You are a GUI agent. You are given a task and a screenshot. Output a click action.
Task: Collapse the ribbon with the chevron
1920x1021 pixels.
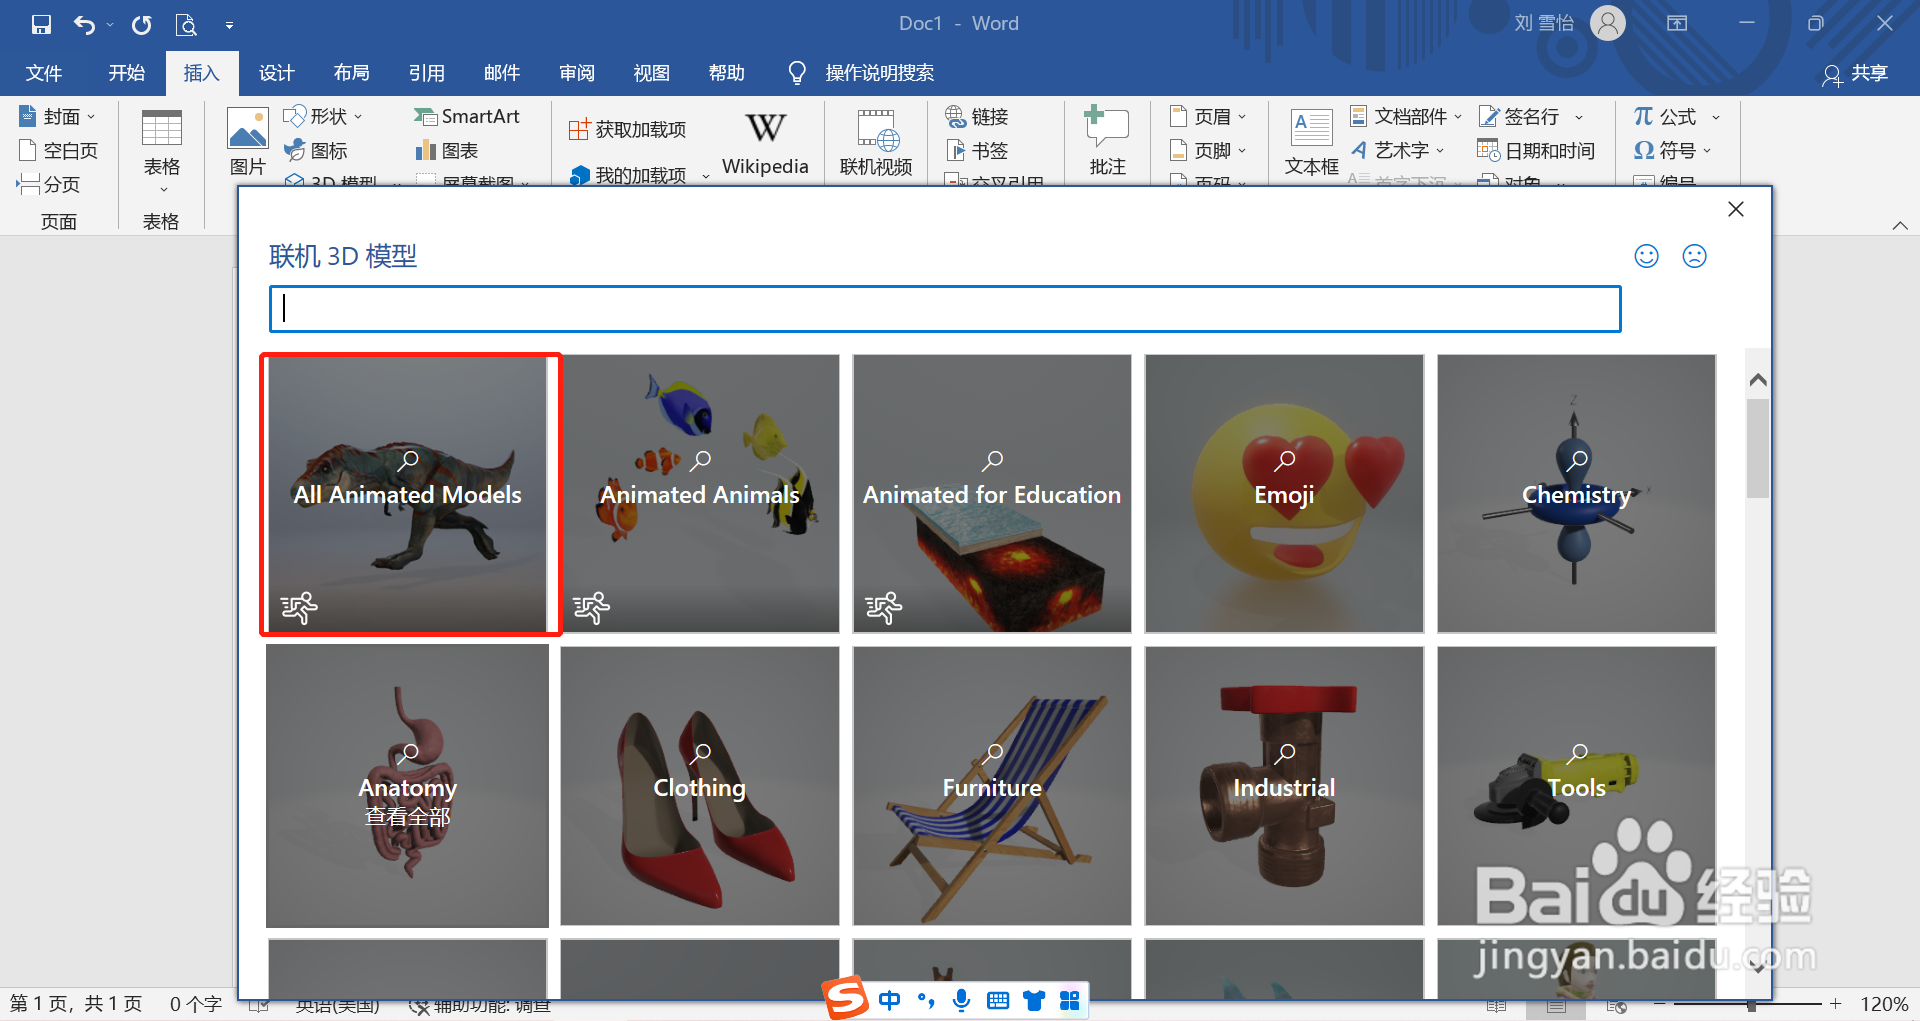point(1899,225)
